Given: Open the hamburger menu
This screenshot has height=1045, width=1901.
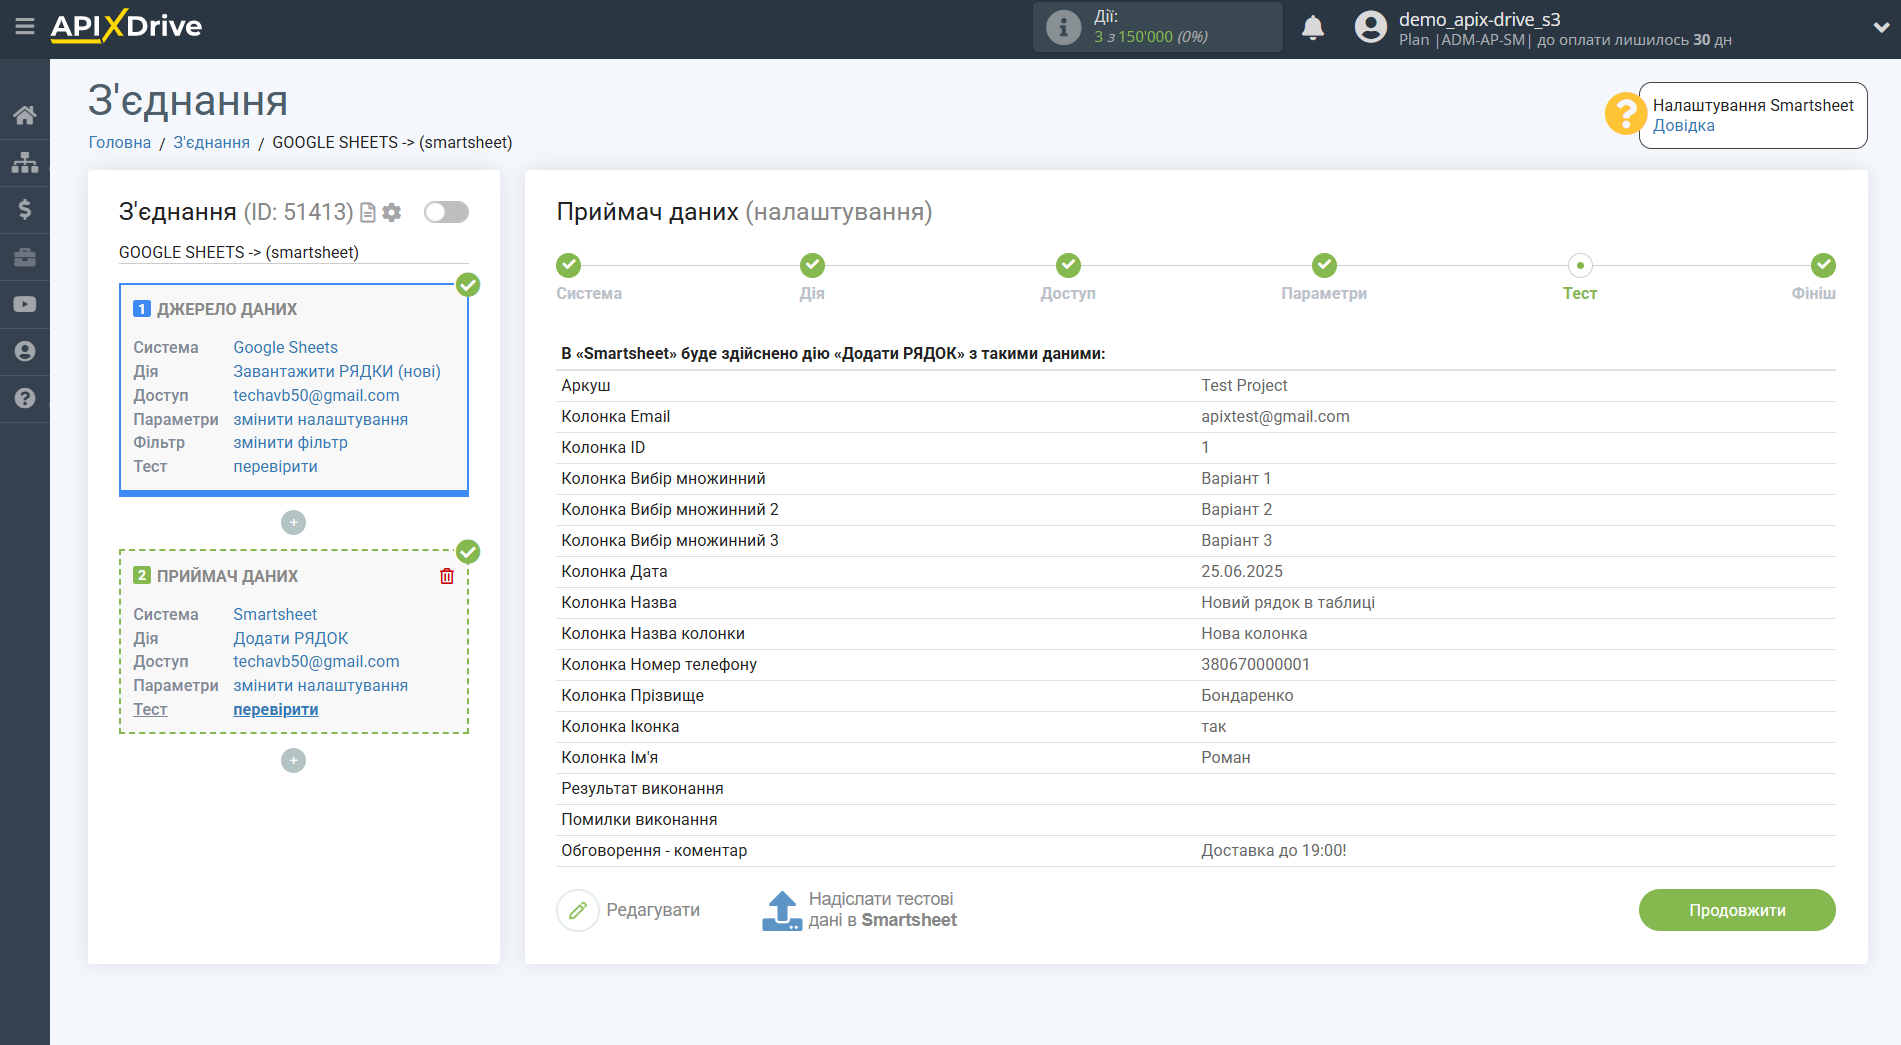Looking at the screenshot, I should pos(25,27).
